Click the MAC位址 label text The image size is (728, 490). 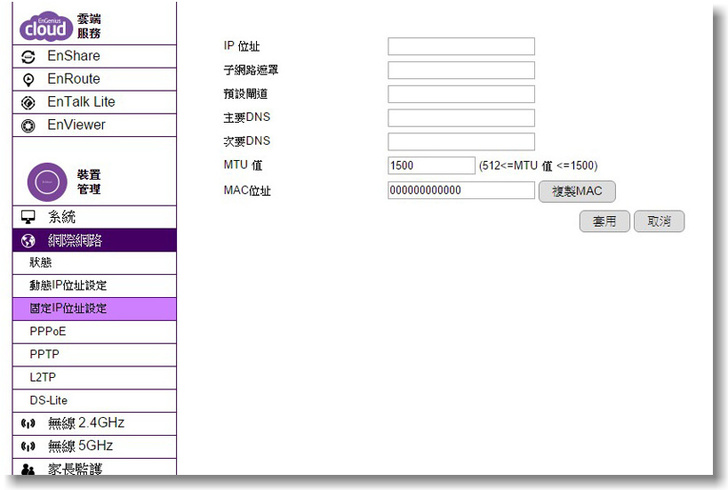point(247,190)
